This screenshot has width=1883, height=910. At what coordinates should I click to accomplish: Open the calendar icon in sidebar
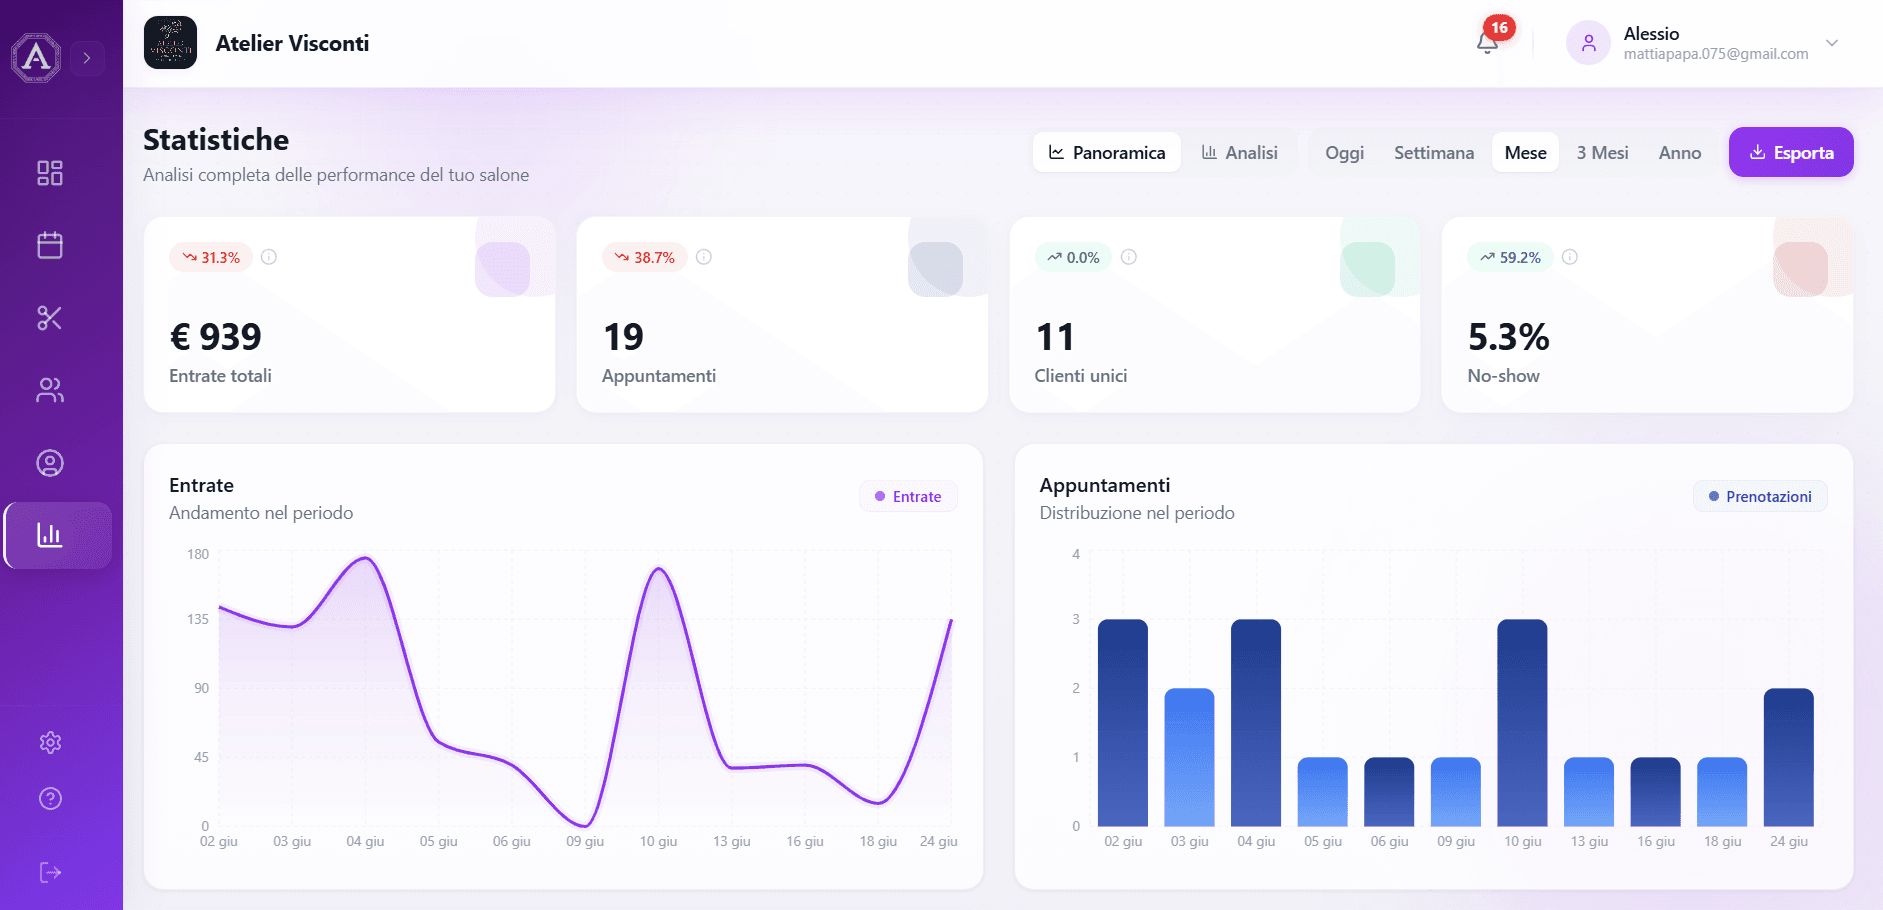(50, 245)
